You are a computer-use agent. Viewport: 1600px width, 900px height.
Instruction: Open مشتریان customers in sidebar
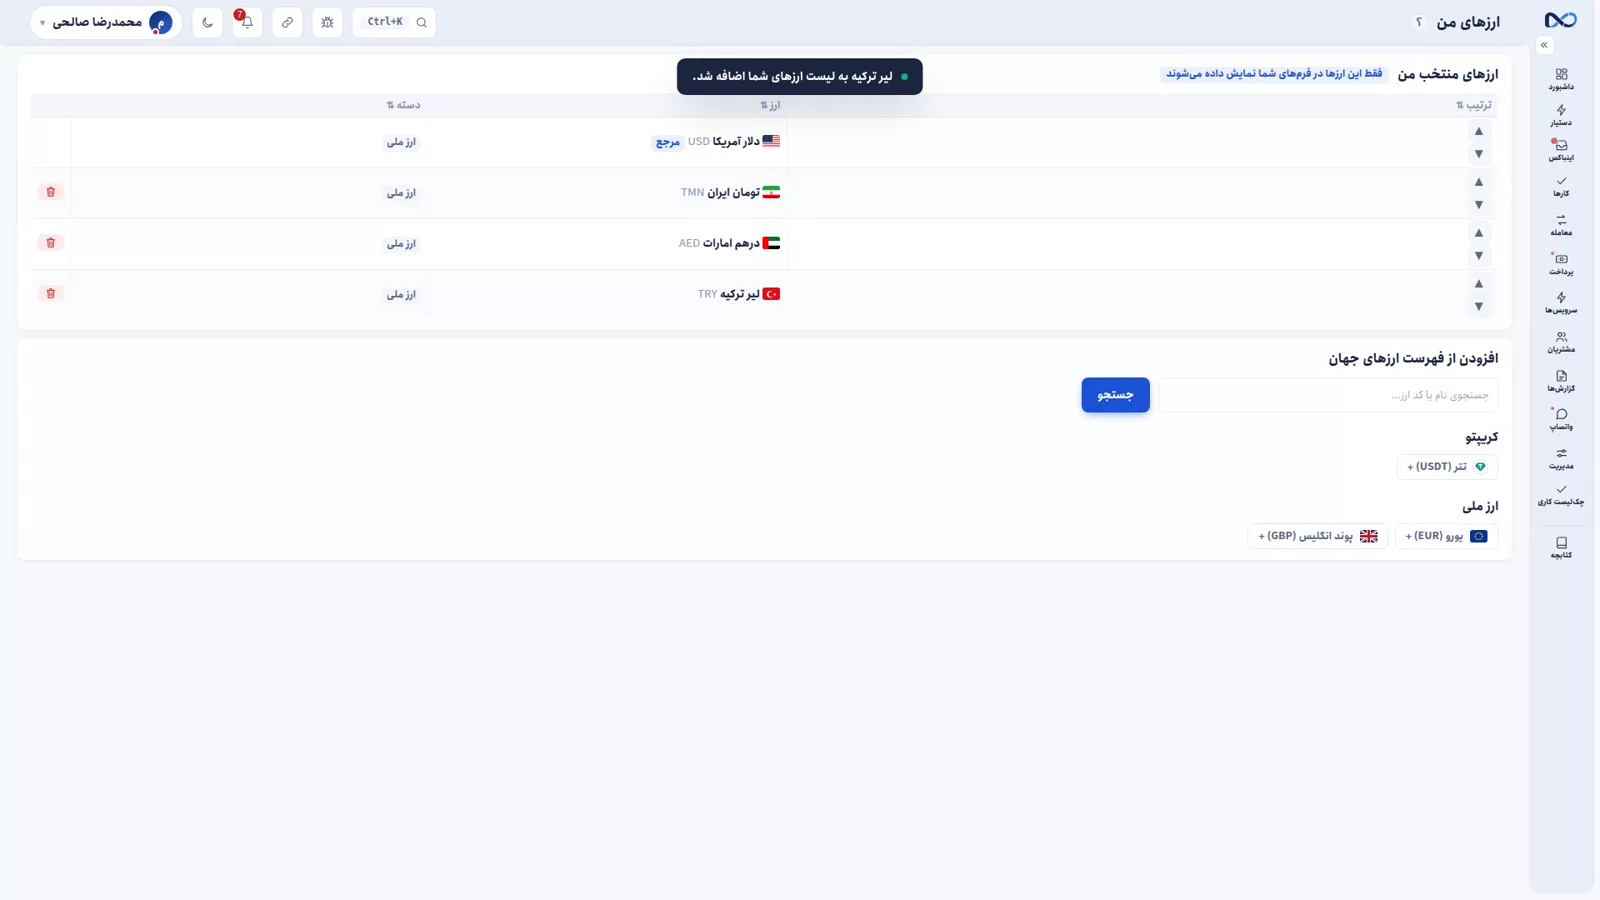[x=1561, y=342]
